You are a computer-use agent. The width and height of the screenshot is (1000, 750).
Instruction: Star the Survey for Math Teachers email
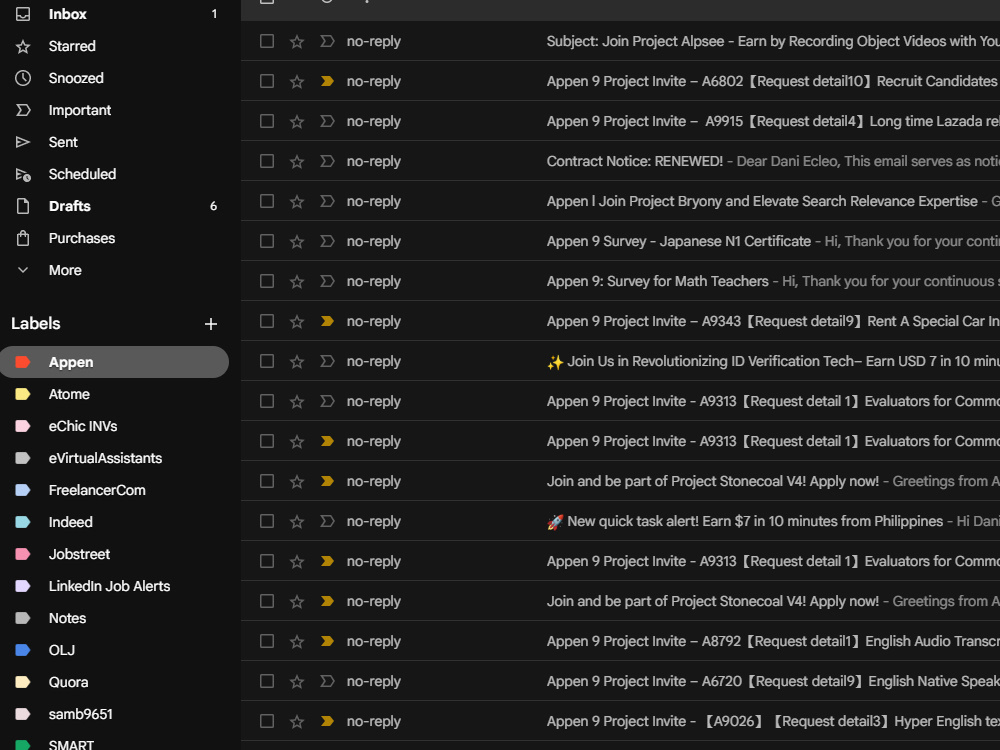[297, 281]
